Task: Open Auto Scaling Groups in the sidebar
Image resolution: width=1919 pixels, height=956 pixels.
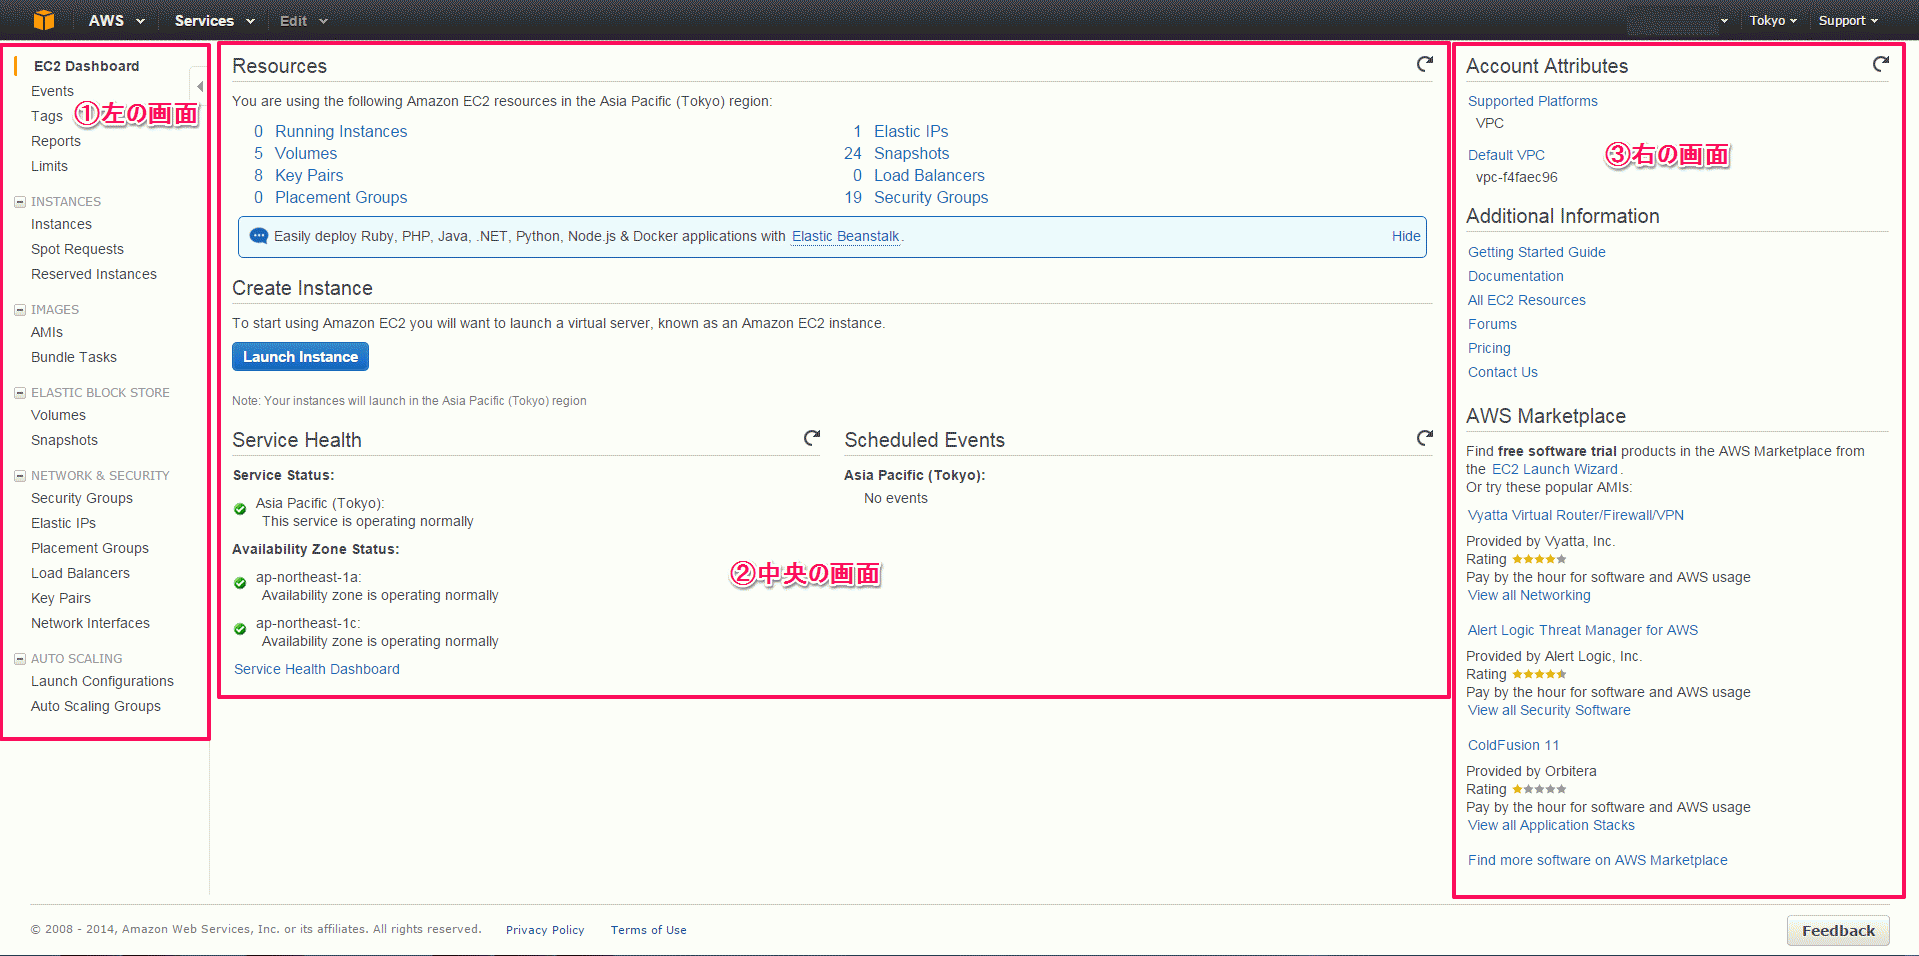Action: pyautogui.click(x=96, y=706)
